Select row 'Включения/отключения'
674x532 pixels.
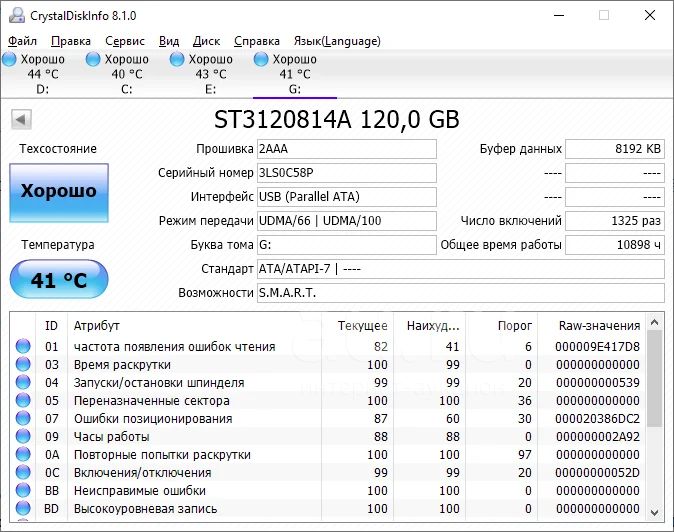pyautogui.click(x=328, y=473)
